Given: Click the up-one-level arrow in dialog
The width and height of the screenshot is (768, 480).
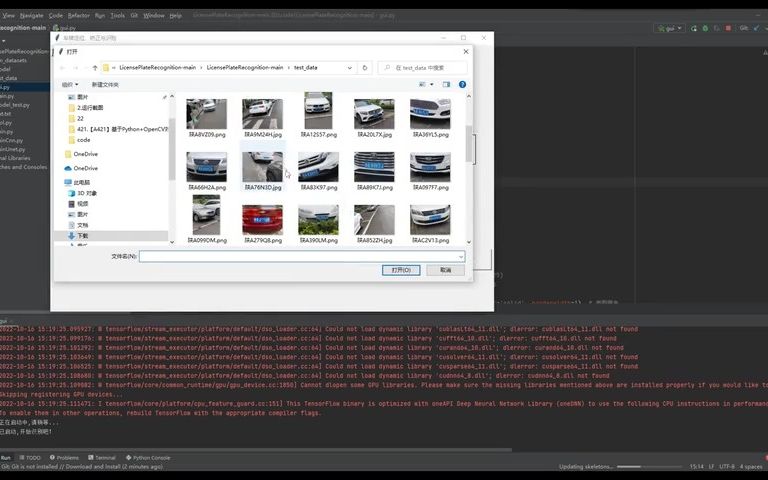Looking at the screenshot, I should tap(95, 68).
